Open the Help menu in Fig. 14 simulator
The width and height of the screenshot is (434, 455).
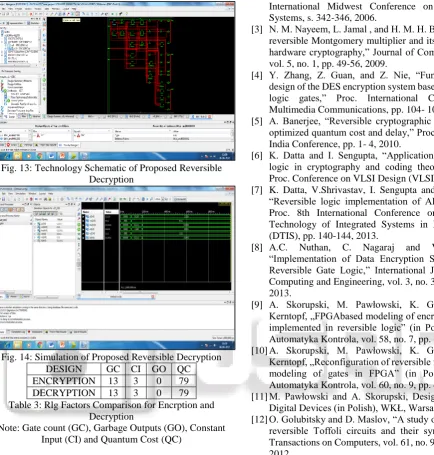pos(51,193)
